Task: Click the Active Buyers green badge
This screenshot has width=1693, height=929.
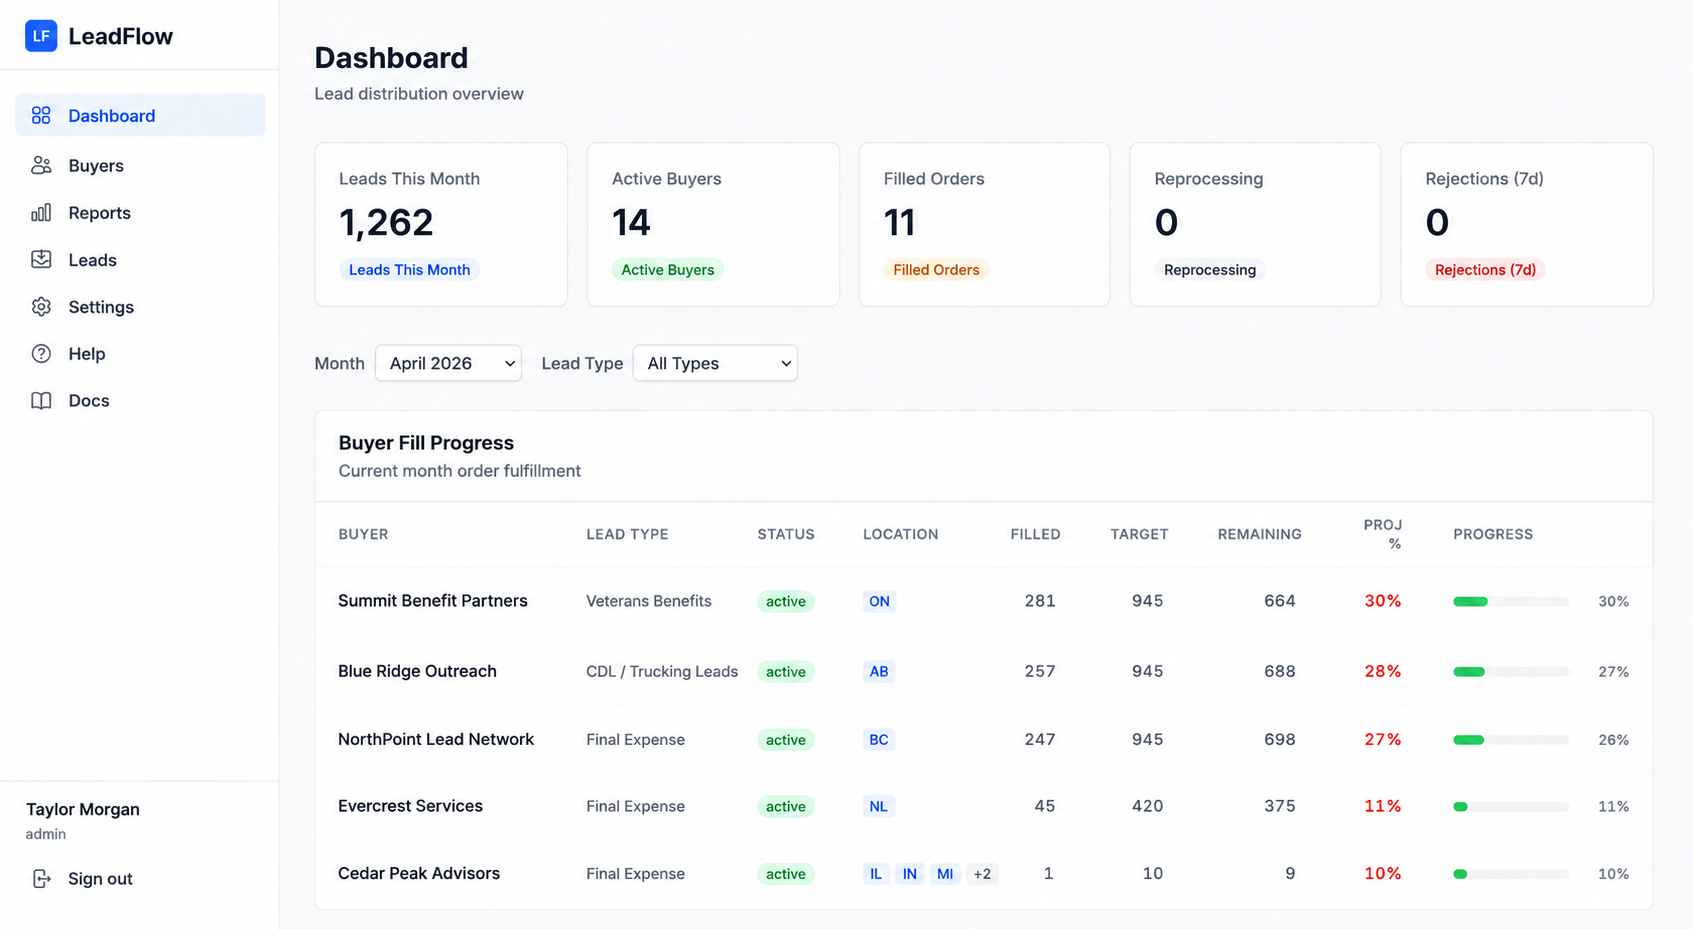Action: (667, 270)
